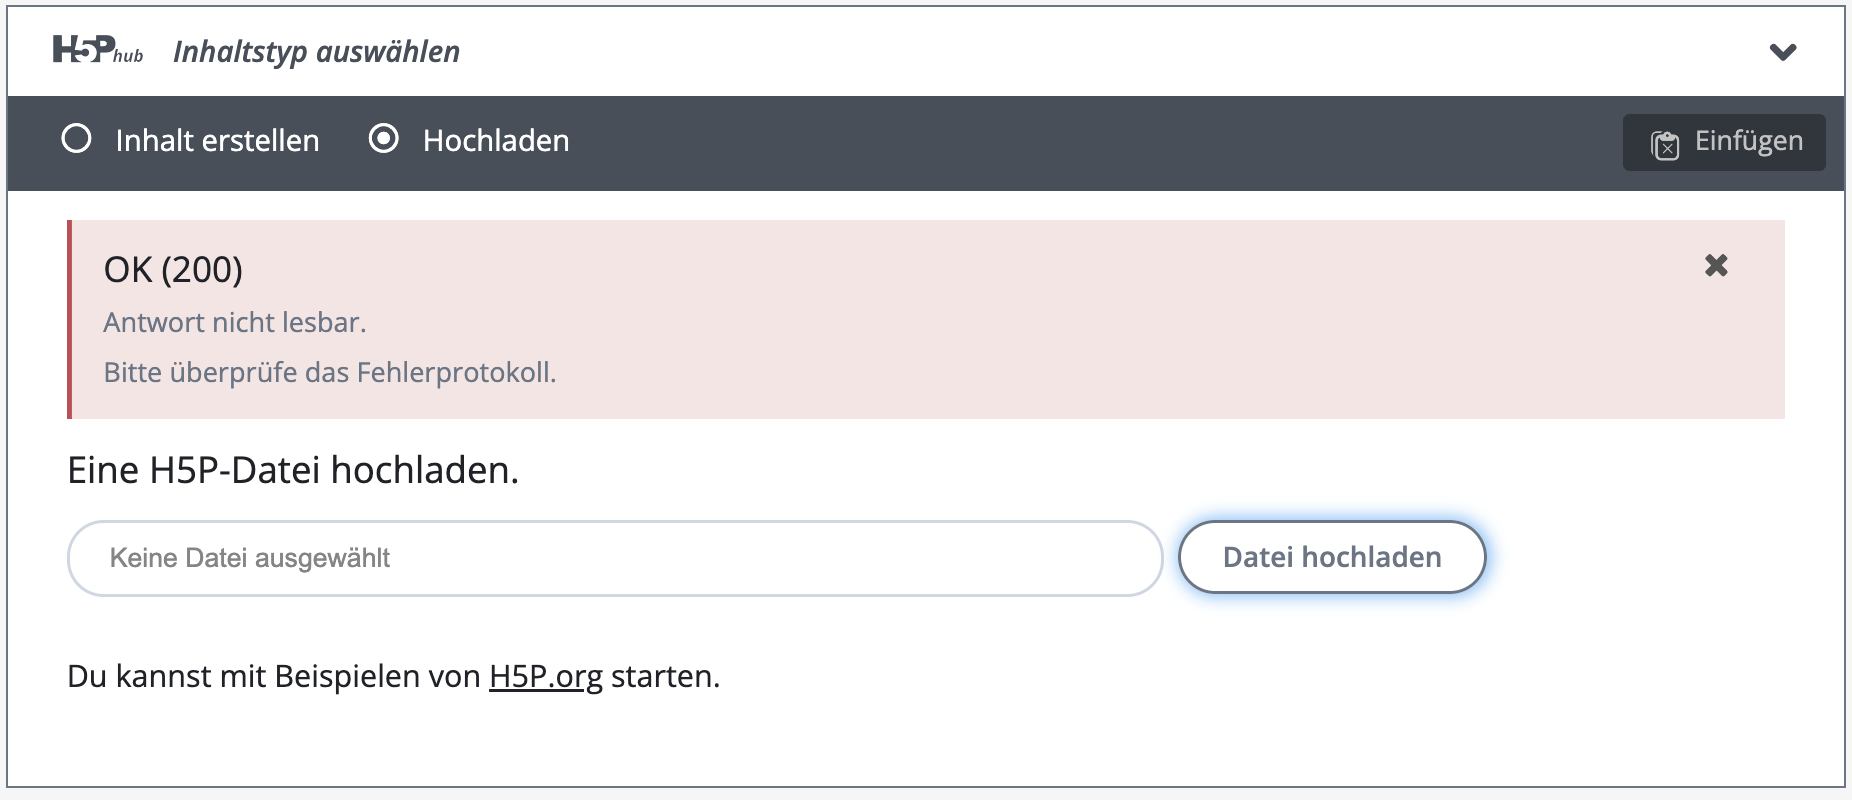Click the clipboard paste icon

click(x=1665, y=144)
